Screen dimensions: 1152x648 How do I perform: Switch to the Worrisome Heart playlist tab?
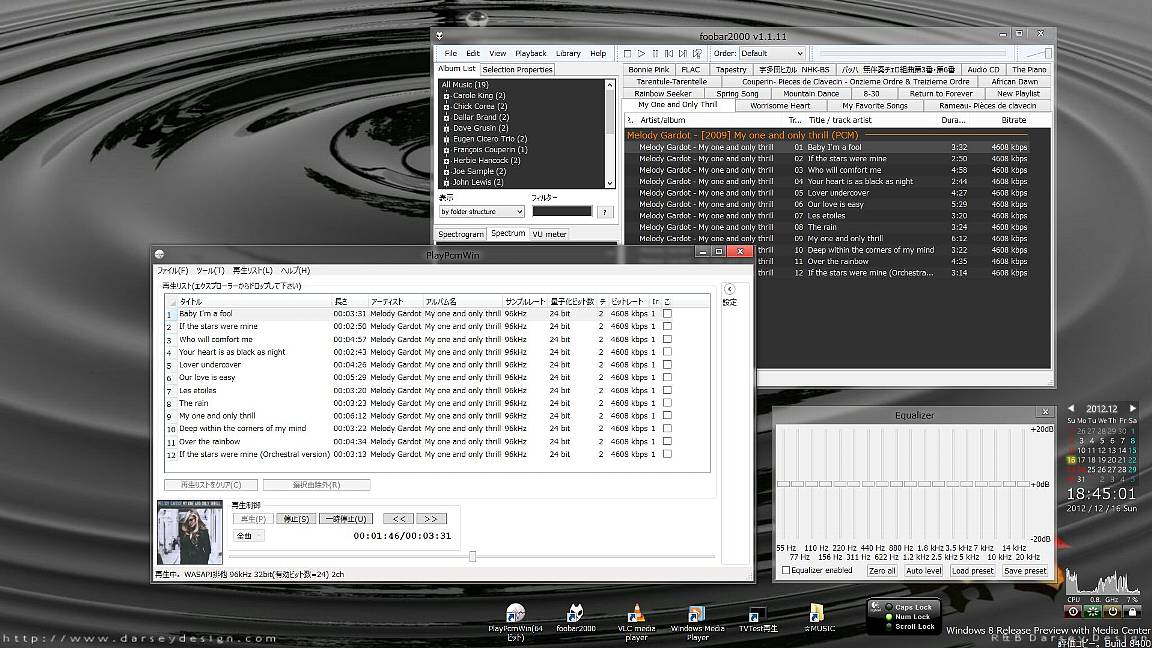tap(780, 105)
